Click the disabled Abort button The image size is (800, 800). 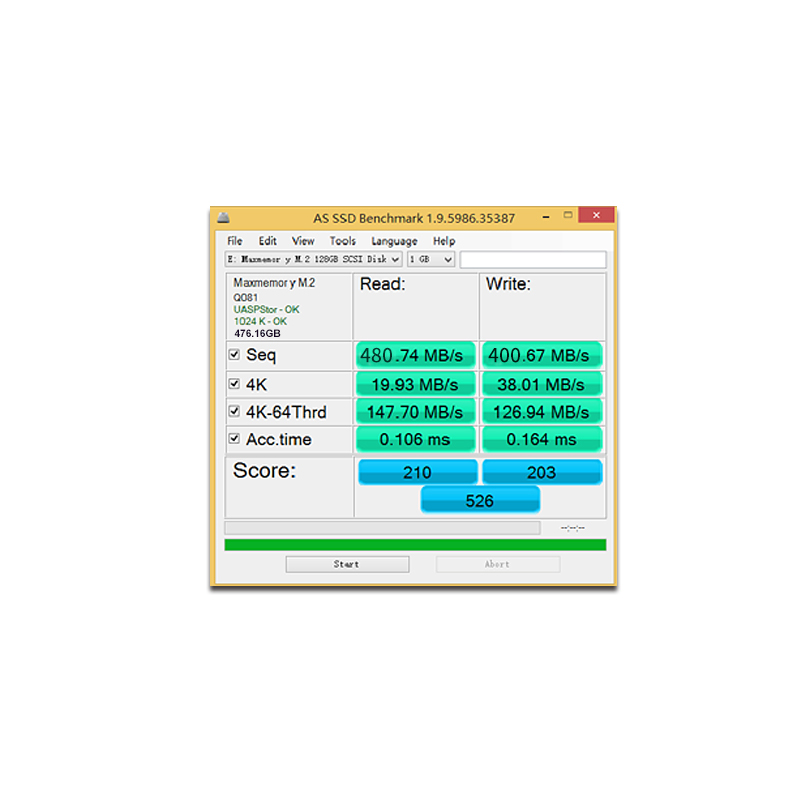(497, 563)
